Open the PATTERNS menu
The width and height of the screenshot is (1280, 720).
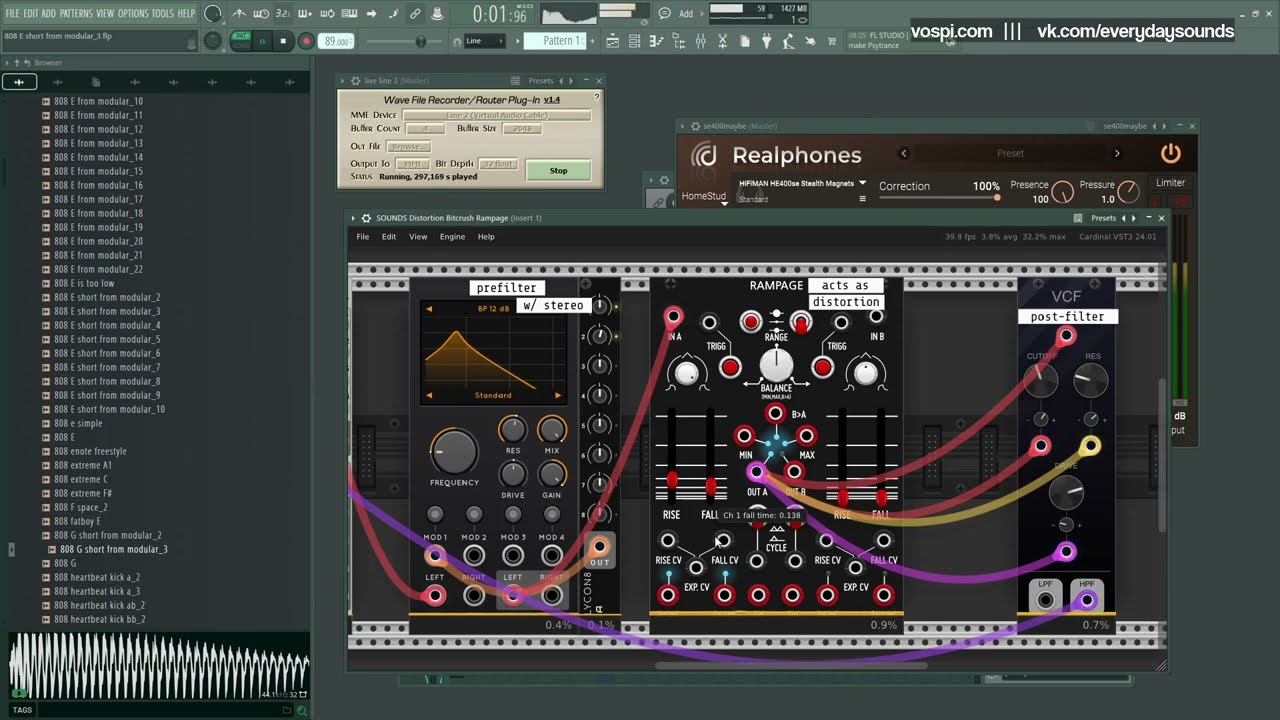76,13
